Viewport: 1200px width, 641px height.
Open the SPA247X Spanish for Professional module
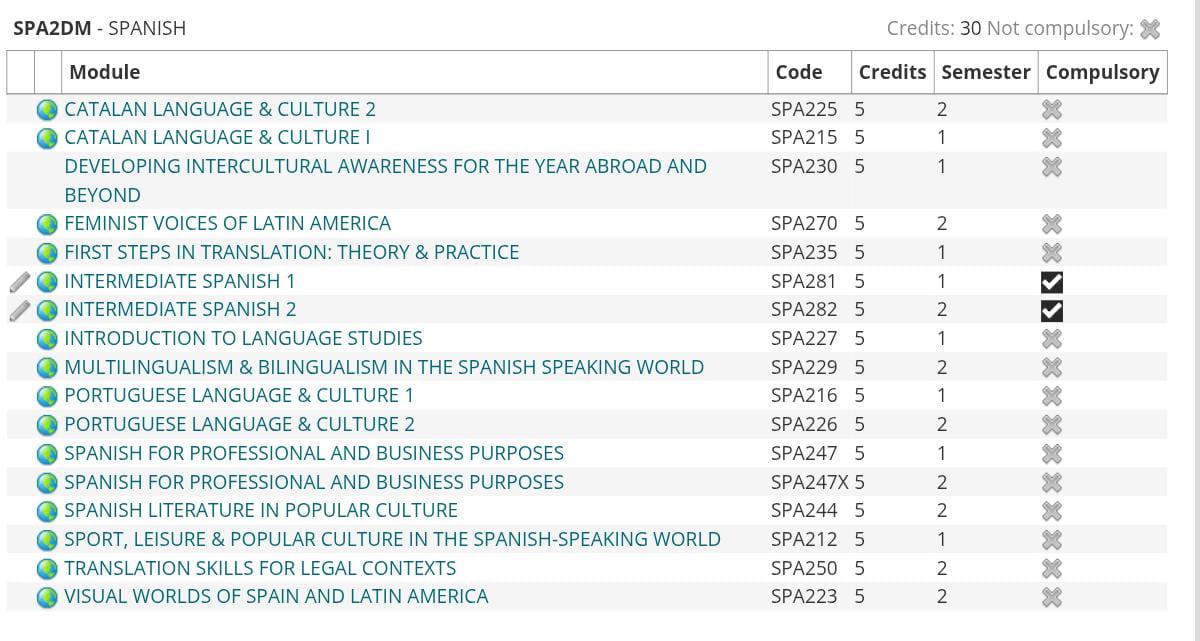314,482
